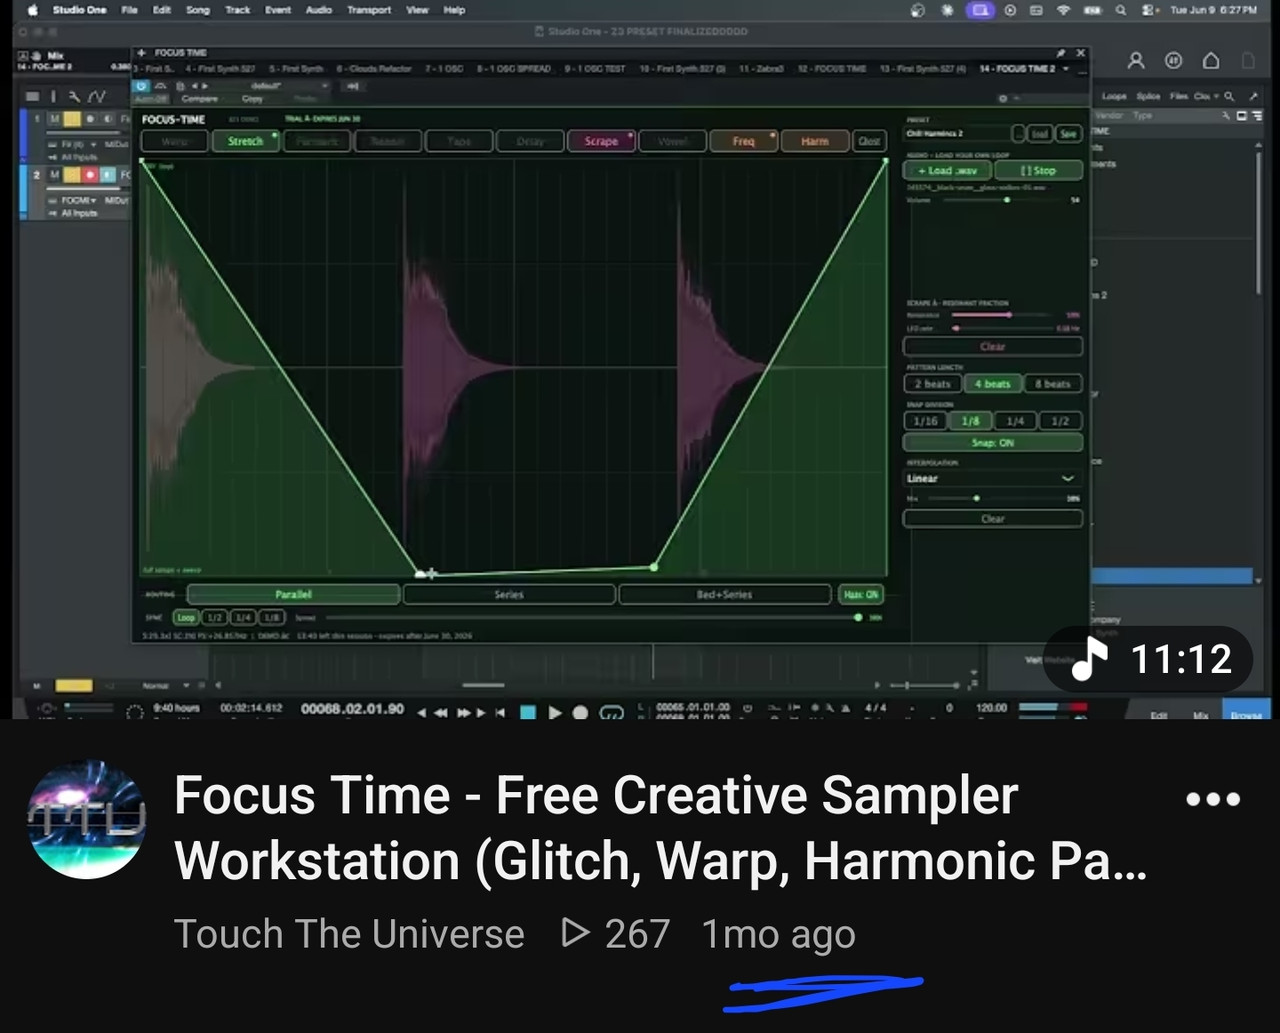Toggle the Snap: ON button
The height and width of the screenshot is (1033, 1280).
tap(992, 442)
